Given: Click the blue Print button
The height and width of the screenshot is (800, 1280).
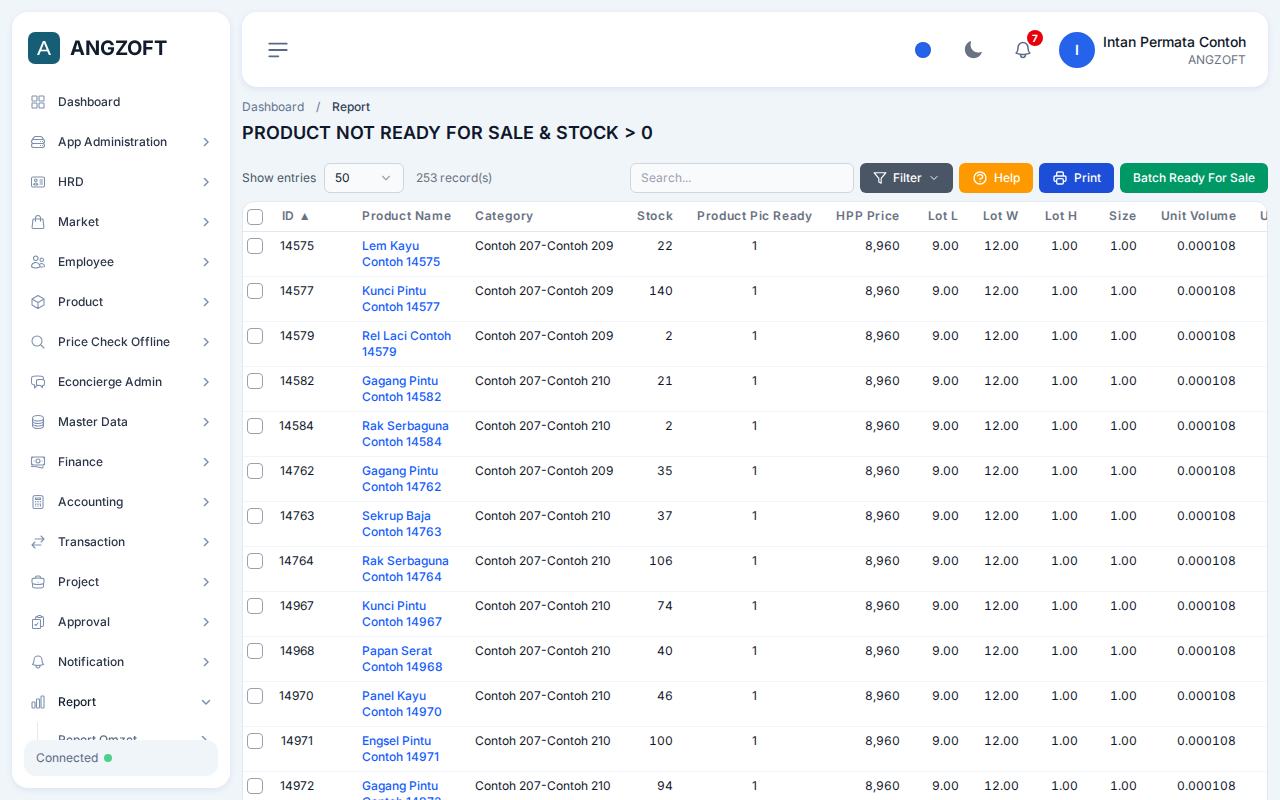Looking at the screenshot, I should pyautogui.click(x=1076, y=178).
